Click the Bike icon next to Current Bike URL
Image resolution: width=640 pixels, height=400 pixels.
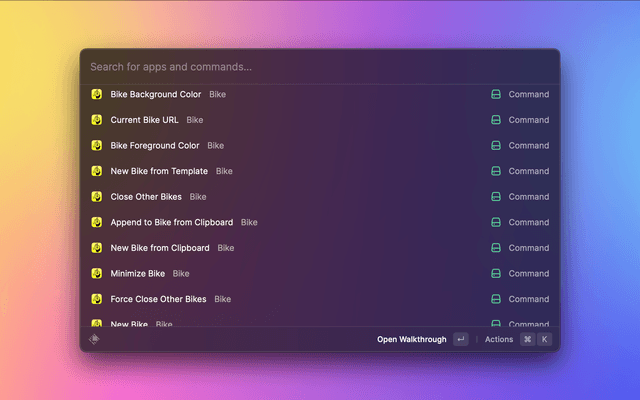[x=97, y=120]
